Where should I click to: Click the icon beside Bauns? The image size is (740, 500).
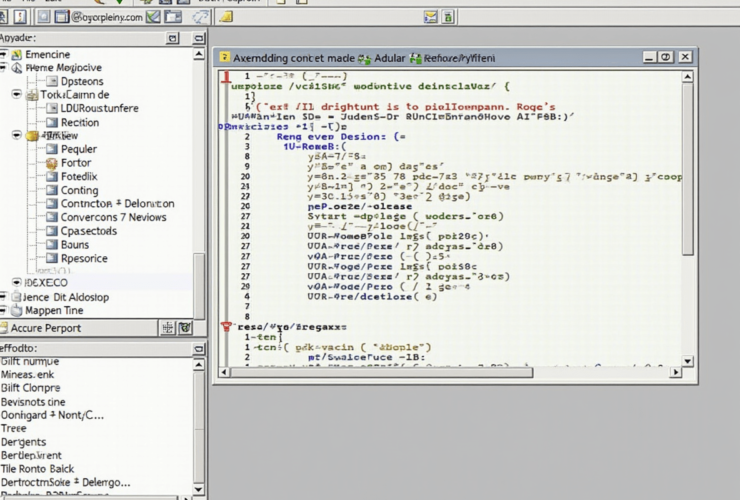52,245
